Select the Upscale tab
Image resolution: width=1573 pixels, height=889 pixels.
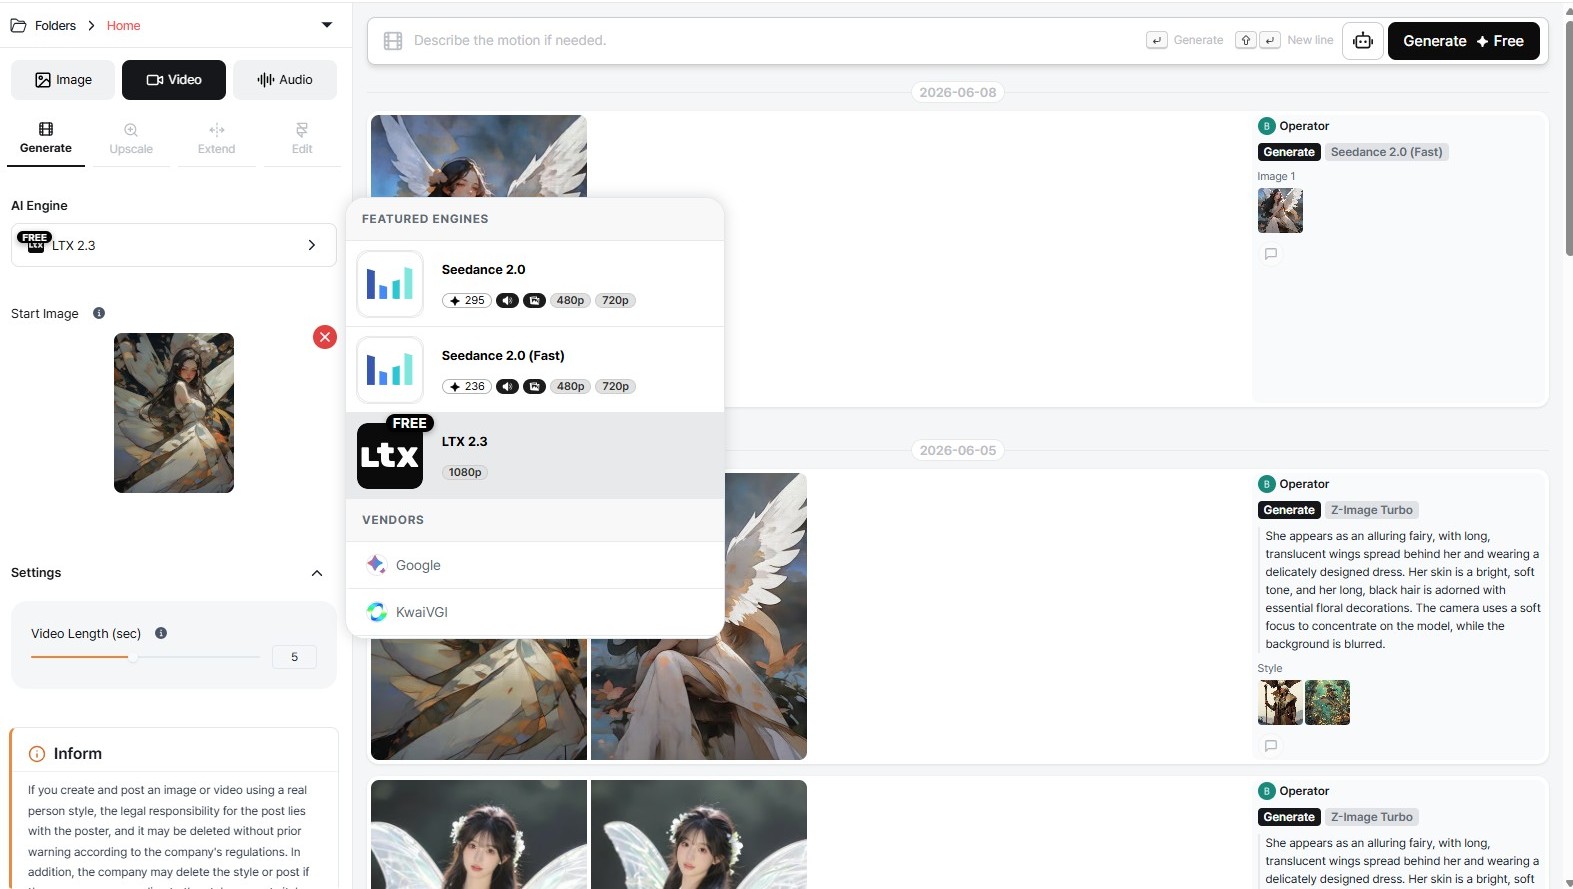click(131, 139)
